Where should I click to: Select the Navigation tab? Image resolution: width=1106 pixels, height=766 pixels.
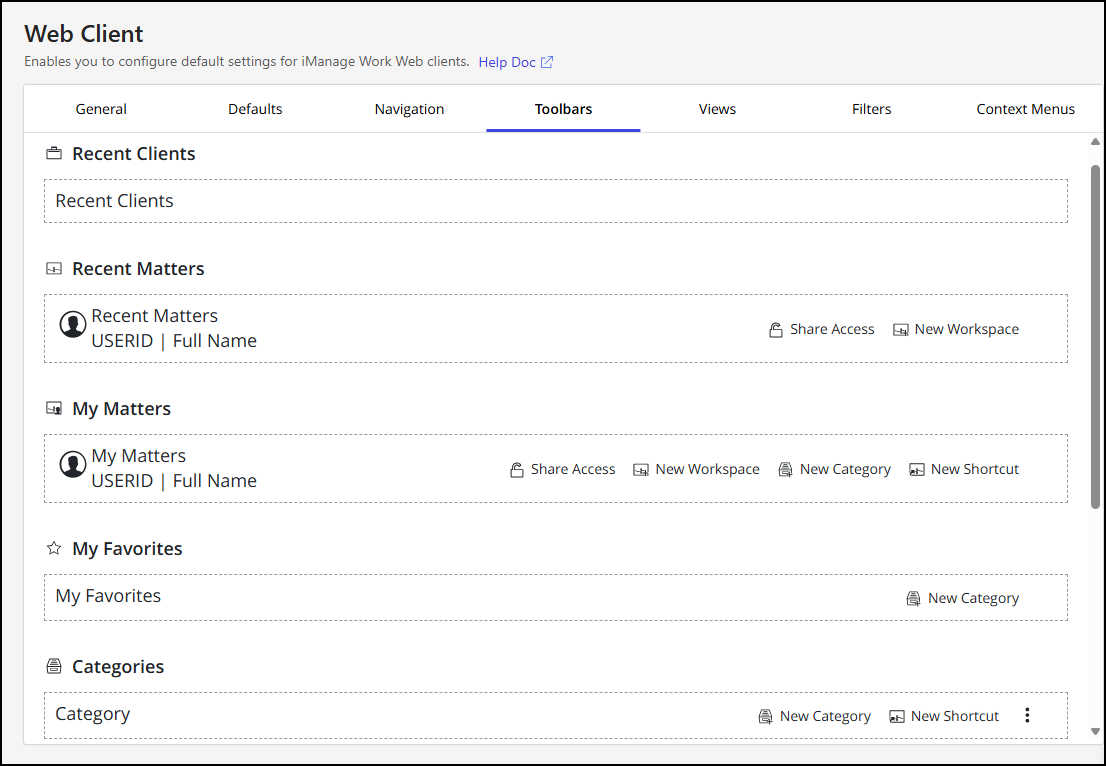coord(409,109)
